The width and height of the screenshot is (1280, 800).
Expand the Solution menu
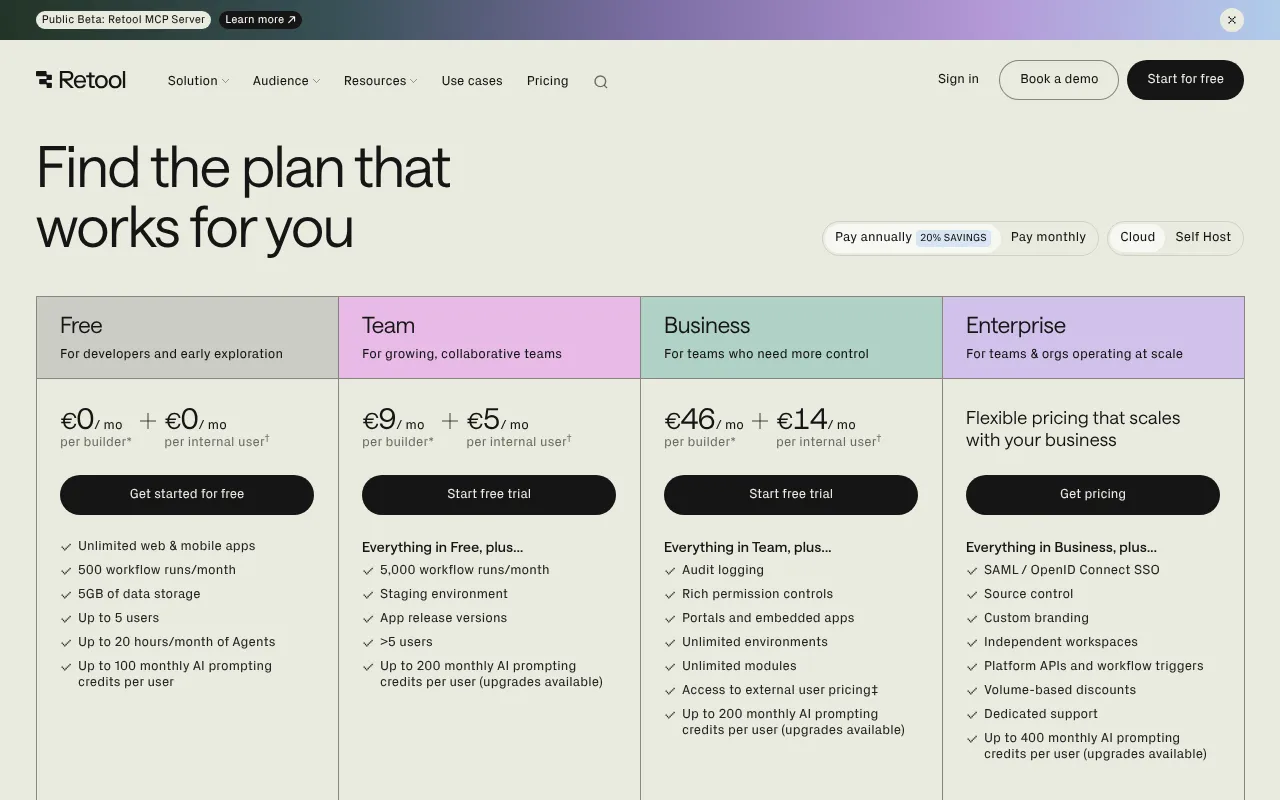[198, 81]
